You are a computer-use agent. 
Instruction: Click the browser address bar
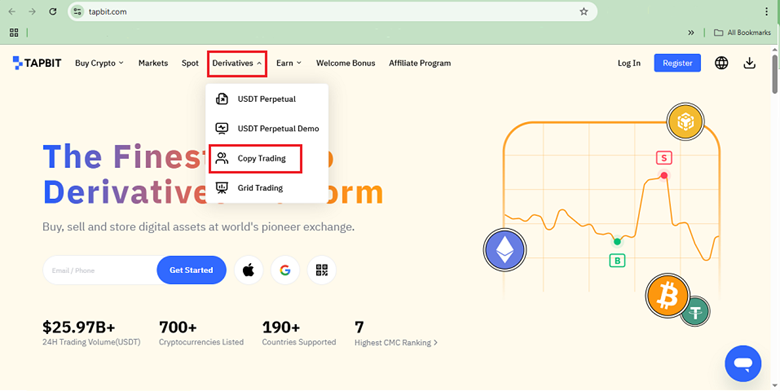tap(332, 11)
